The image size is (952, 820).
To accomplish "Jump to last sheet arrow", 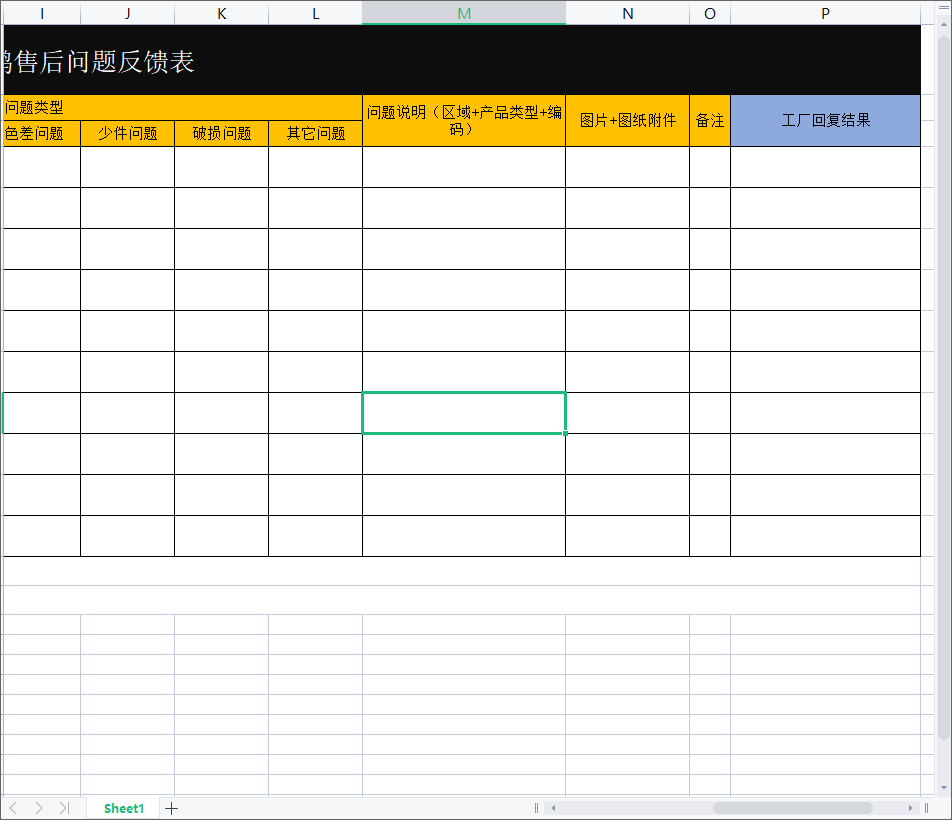I will coord(64,808).
